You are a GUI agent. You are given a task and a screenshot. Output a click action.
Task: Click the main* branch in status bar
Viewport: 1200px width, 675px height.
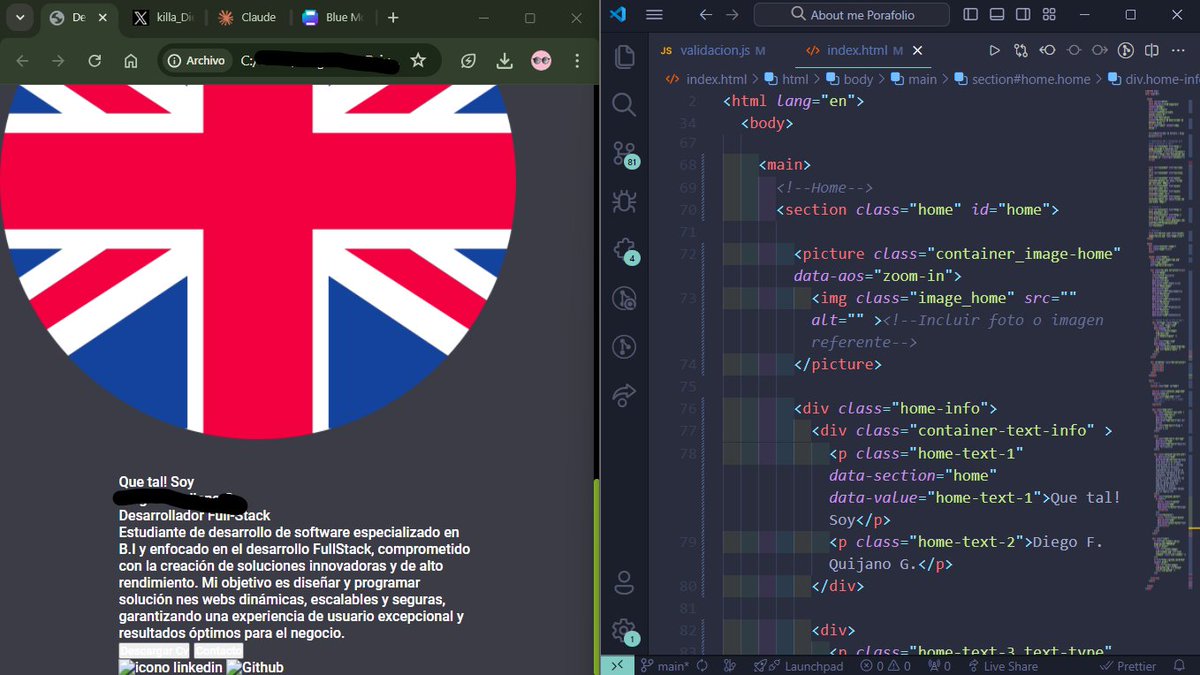(664, 666)
